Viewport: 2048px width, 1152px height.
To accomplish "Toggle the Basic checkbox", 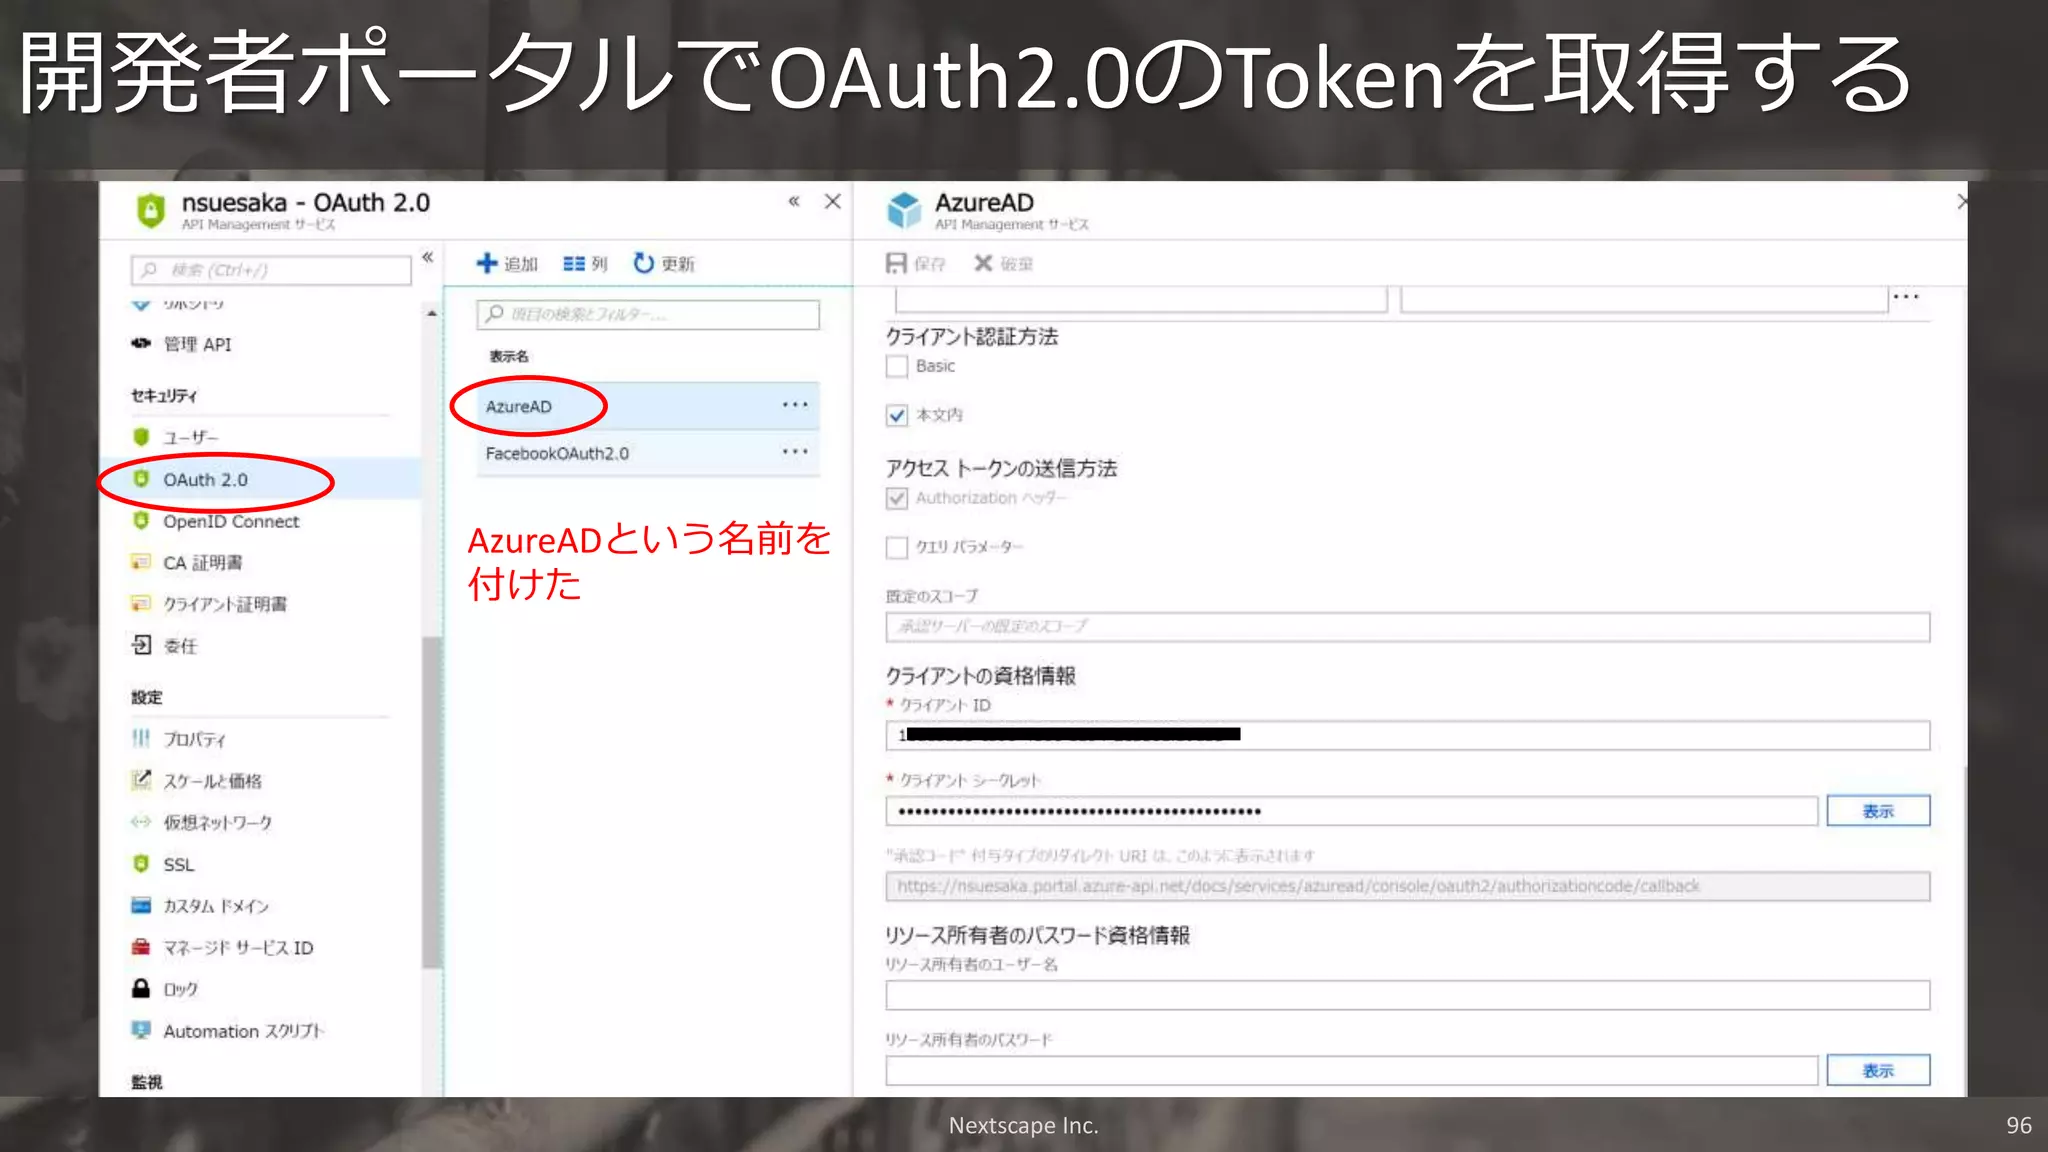I will pos(897,366).
